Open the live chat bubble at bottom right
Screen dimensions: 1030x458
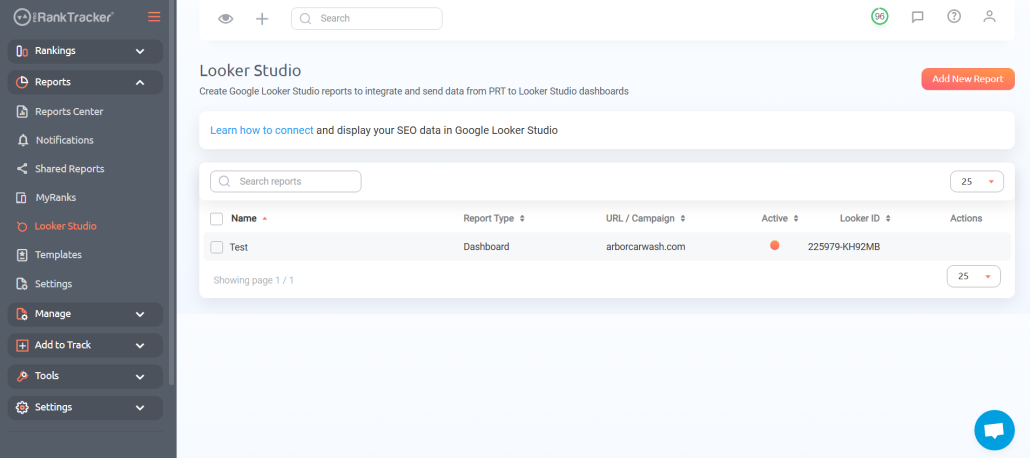coord(995,430)
